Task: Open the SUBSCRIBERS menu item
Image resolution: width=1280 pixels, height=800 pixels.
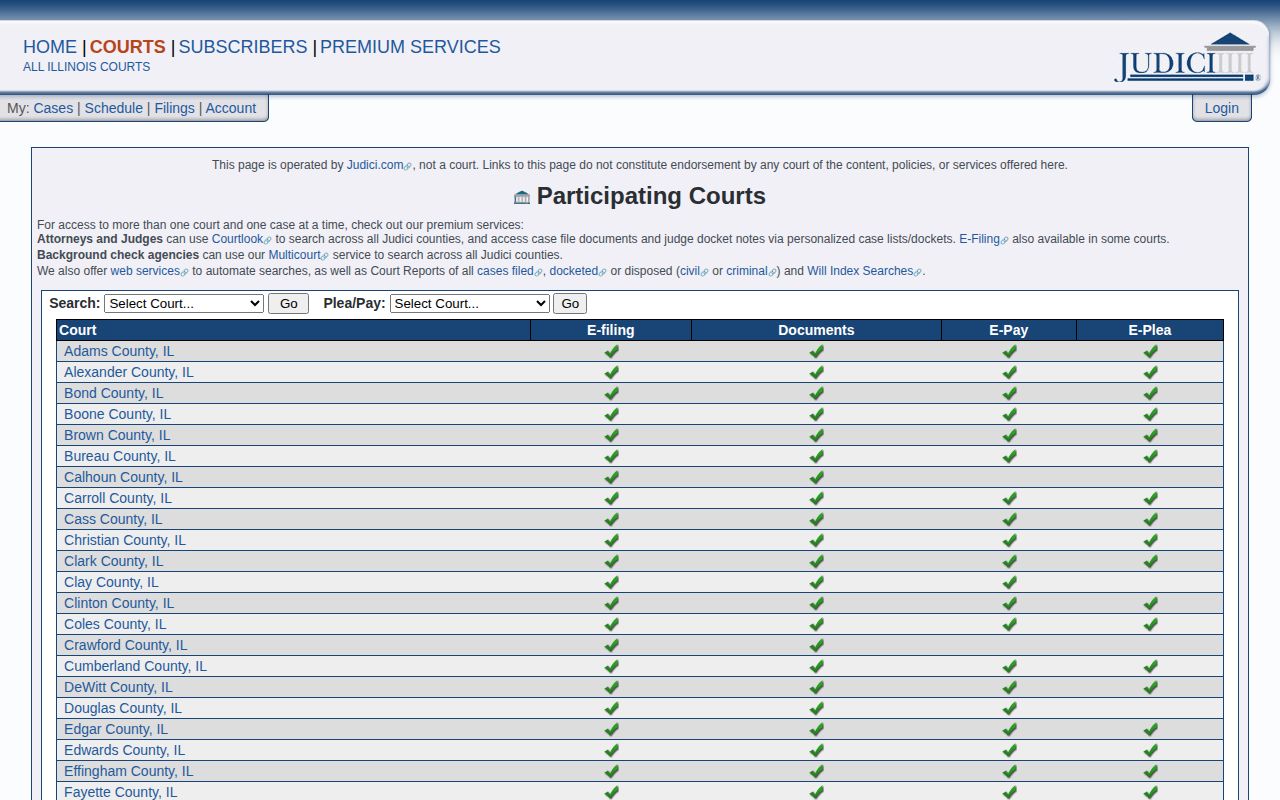Action: (x=243, y=47)
